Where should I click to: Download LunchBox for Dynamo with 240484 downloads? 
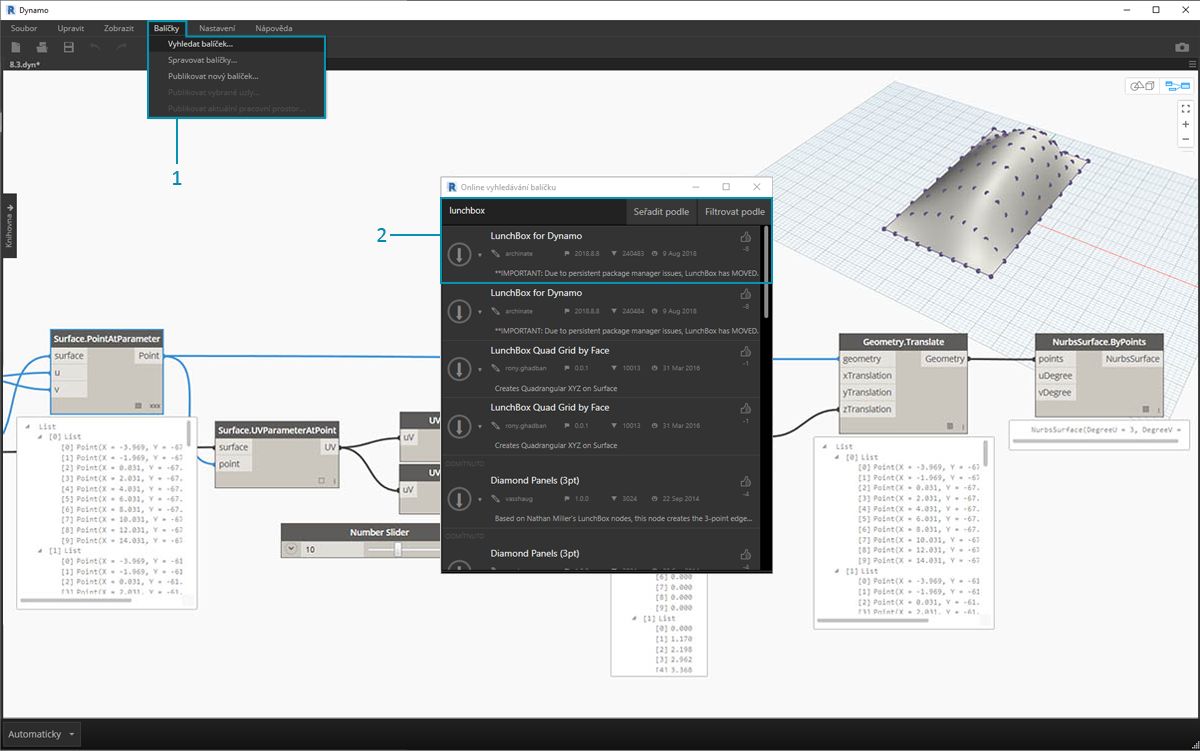pos(458,312)
